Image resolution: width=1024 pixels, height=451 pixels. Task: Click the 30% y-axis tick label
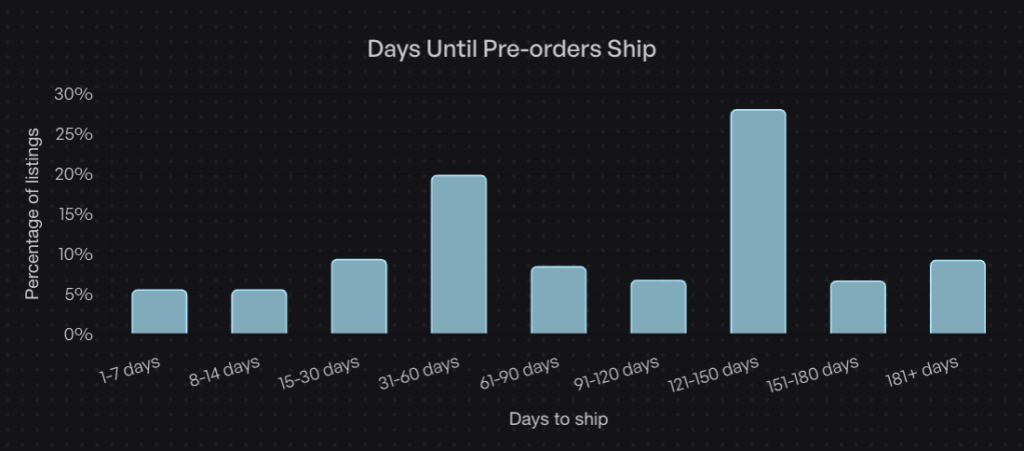click(x=73, y=94)
